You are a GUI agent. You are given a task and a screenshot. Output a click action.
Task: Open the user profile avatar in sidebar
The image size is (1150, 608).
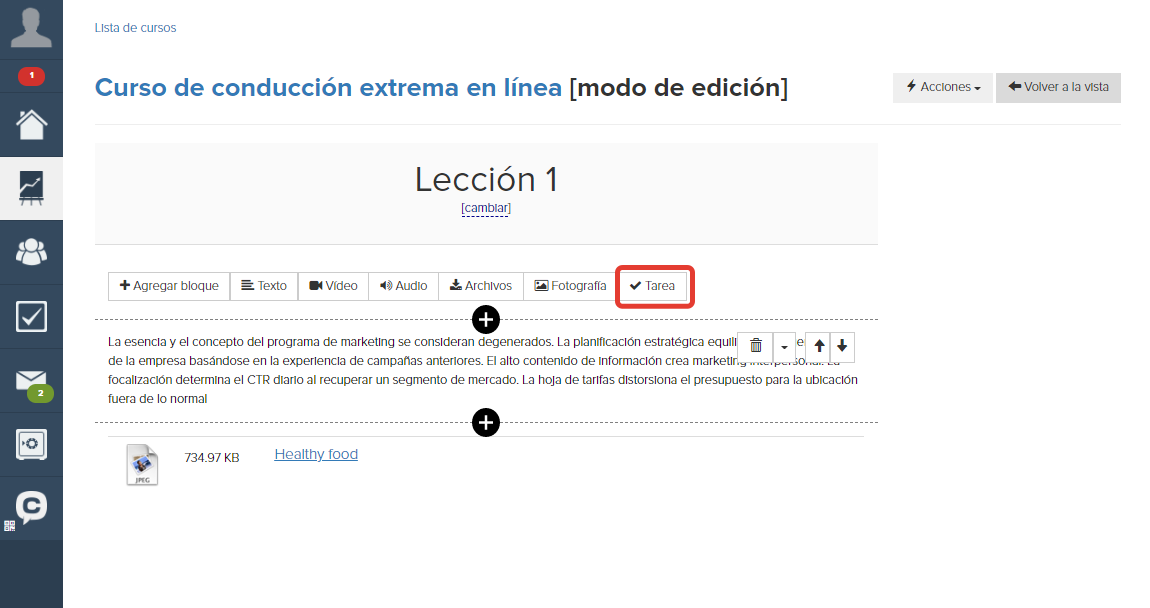(32, 28)
